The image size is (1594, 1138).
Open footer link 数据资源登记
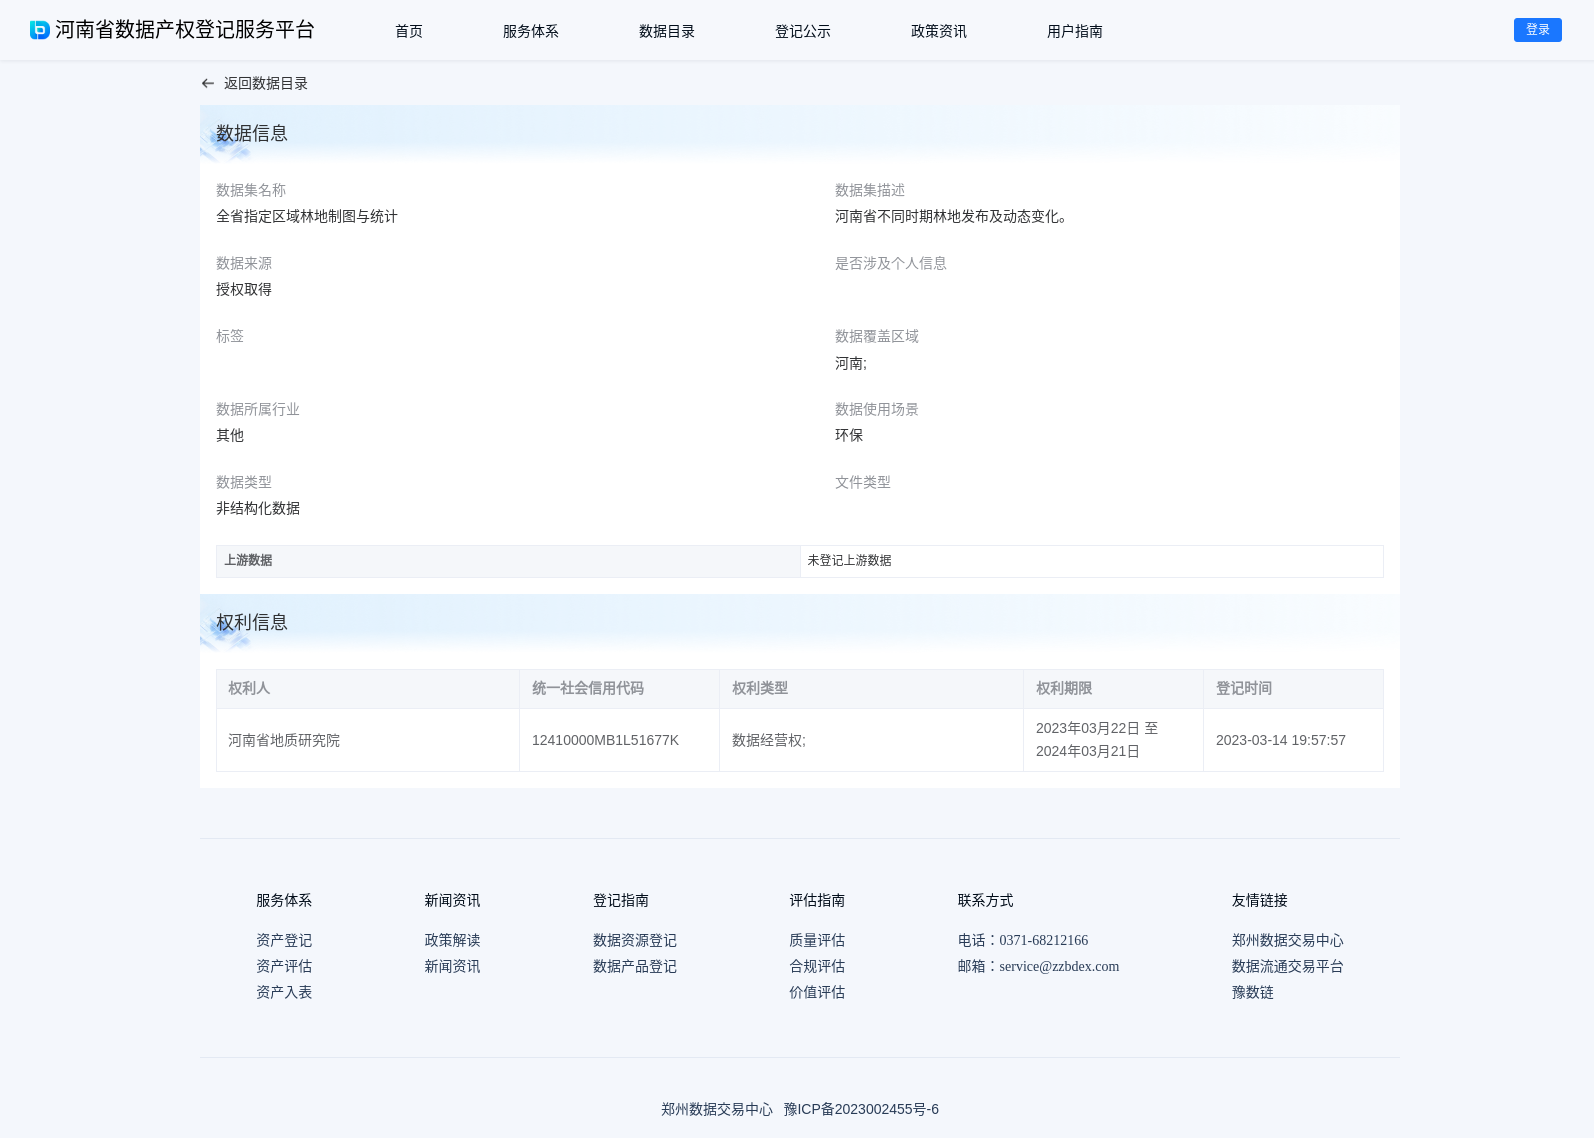pyautogui.click(x=635, y=940)
